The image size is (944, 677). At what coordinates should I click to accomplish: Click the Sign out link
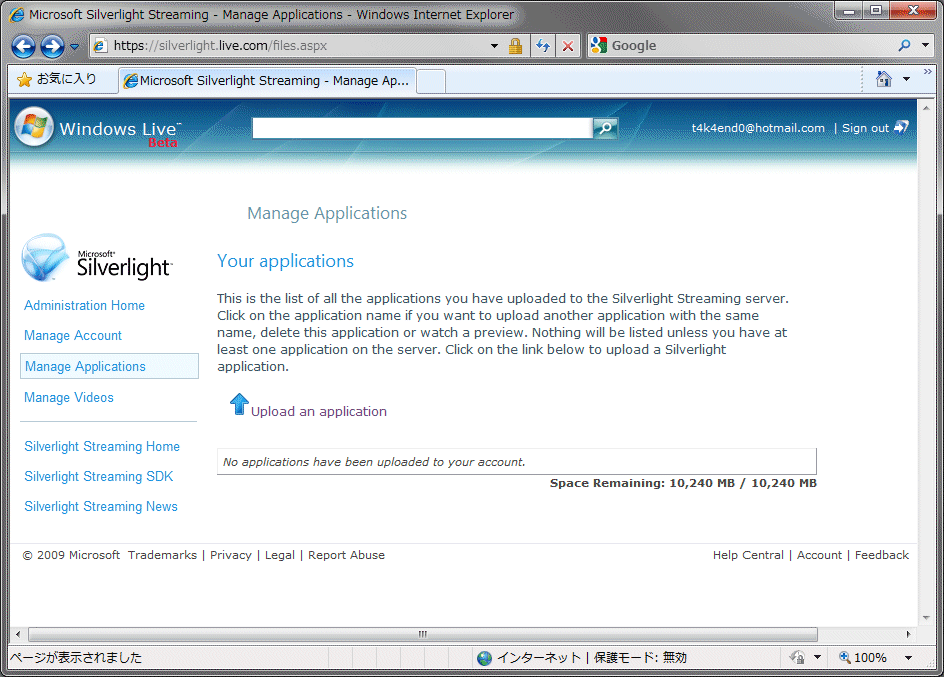[x=865, y=128]
